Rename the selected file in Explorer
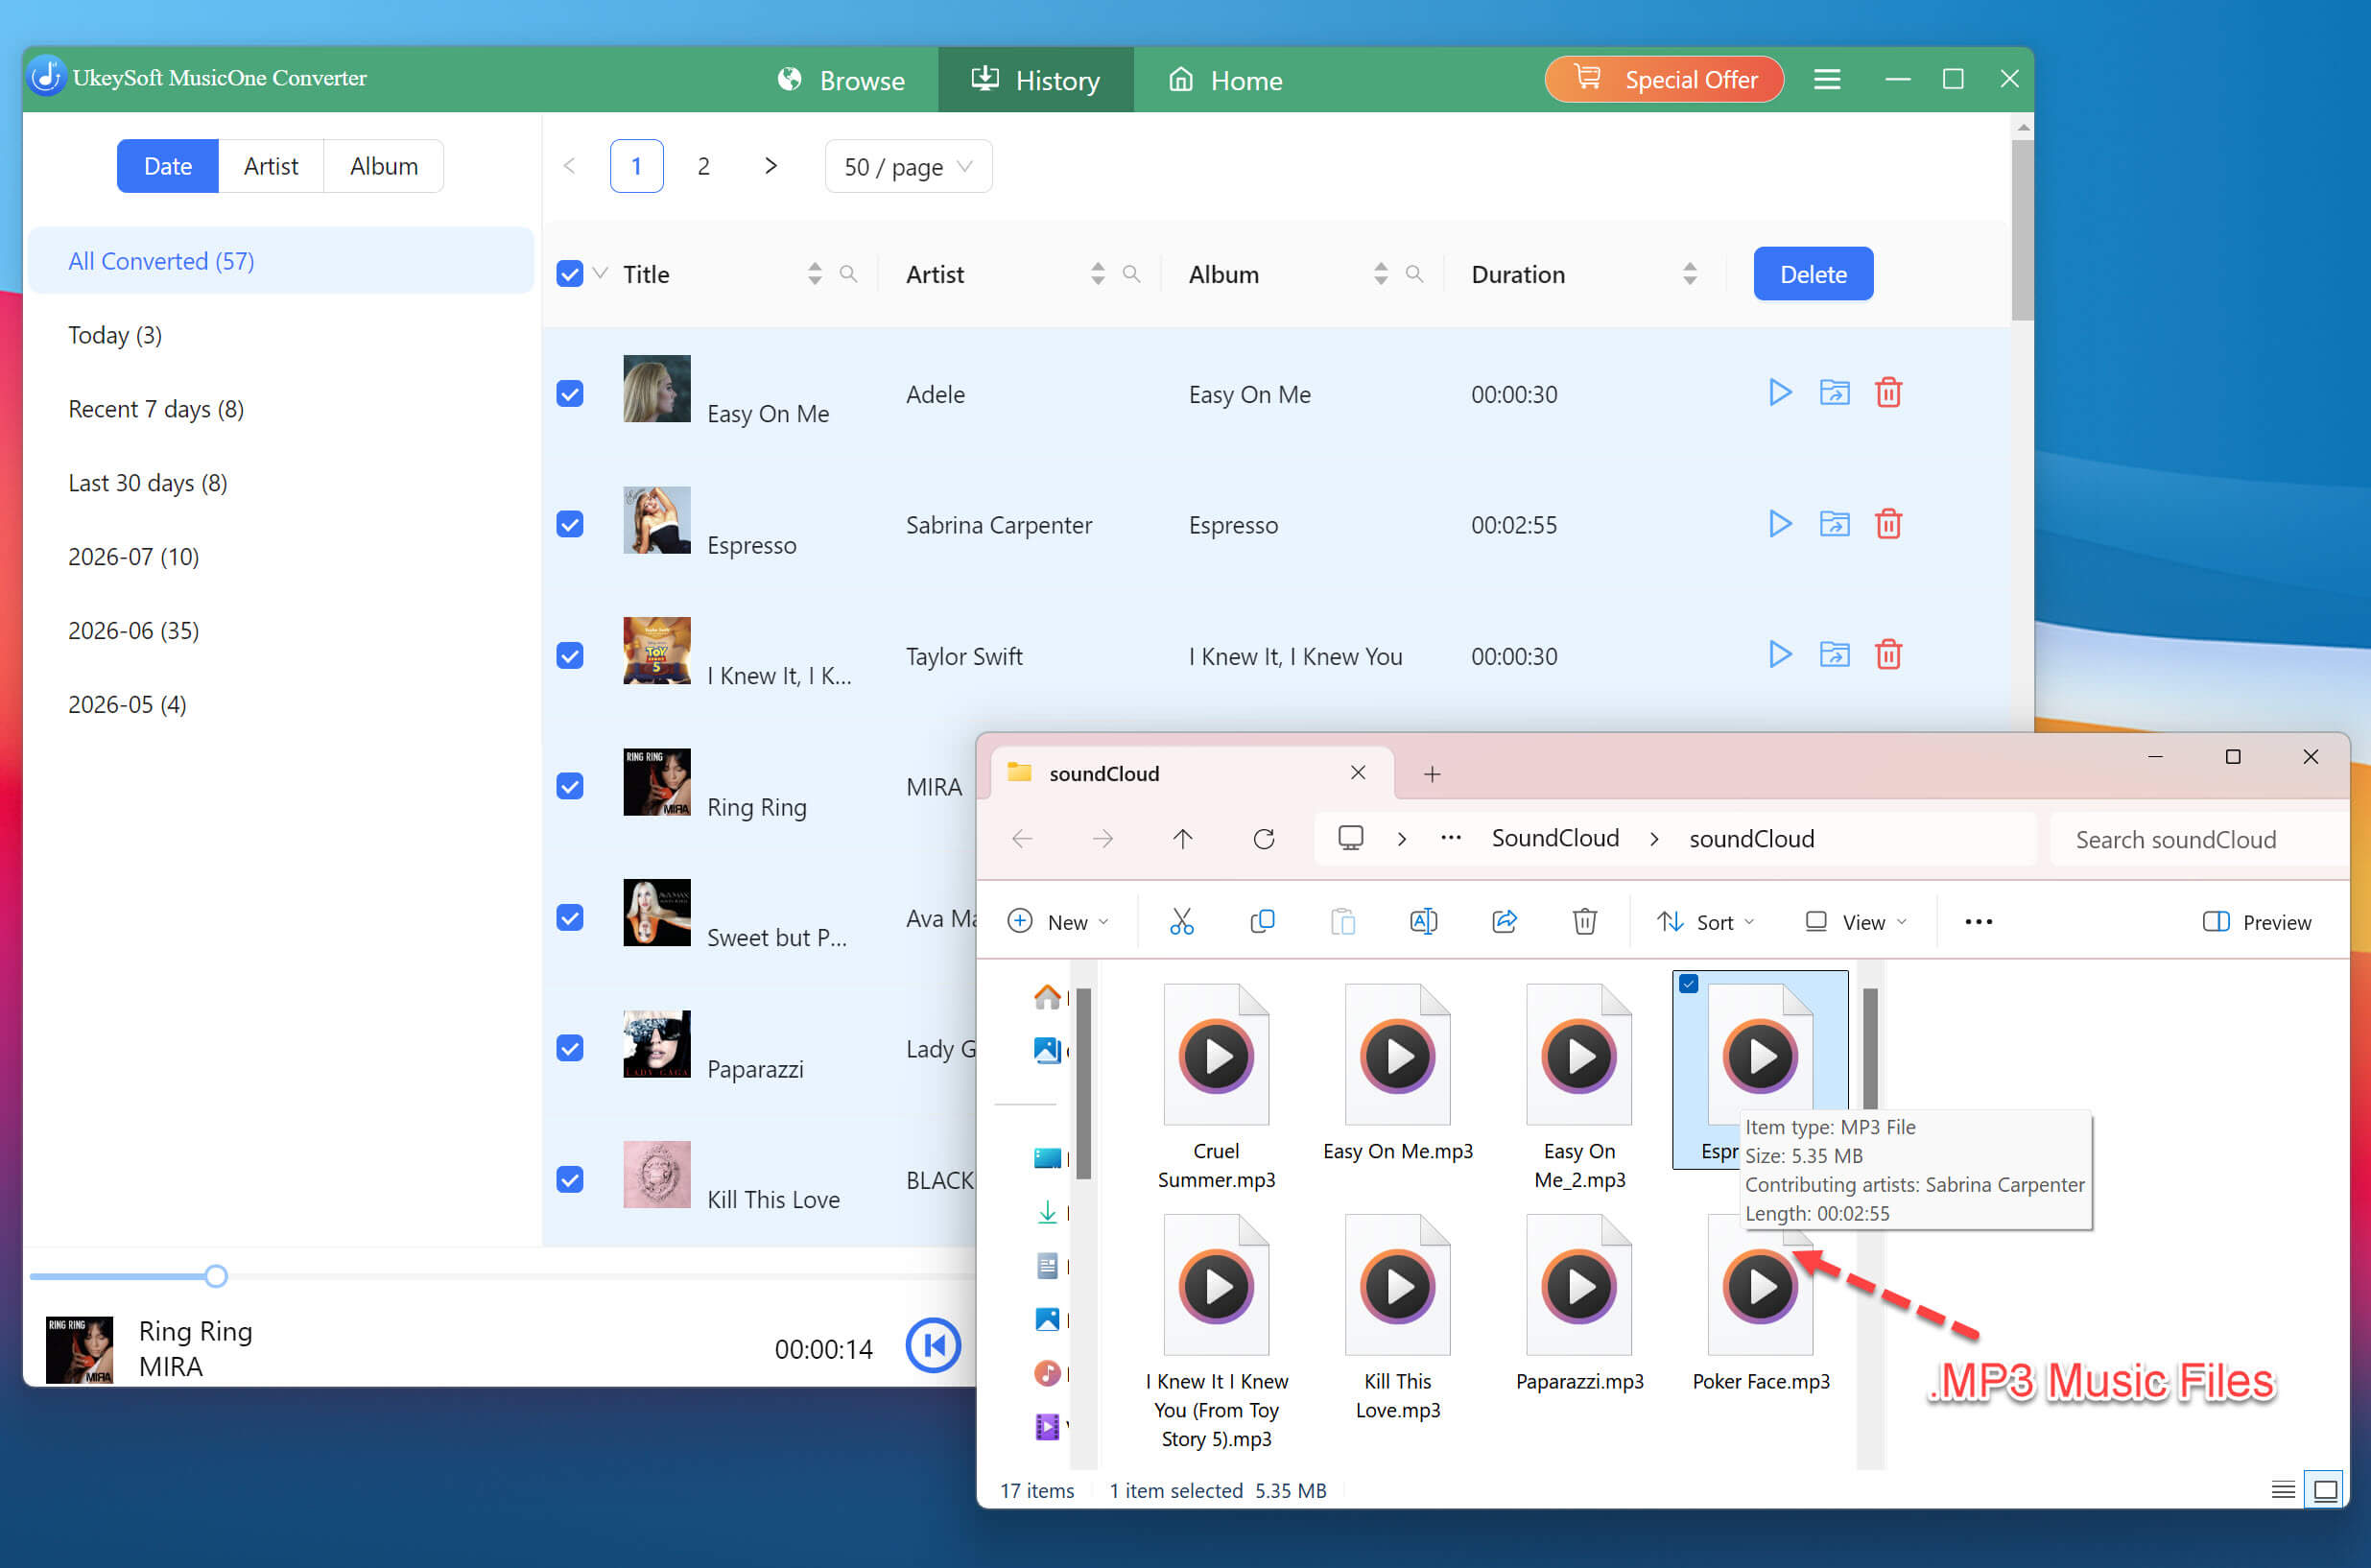2371x1568 pixels. pyautogui.click(x=1423, y=921)
